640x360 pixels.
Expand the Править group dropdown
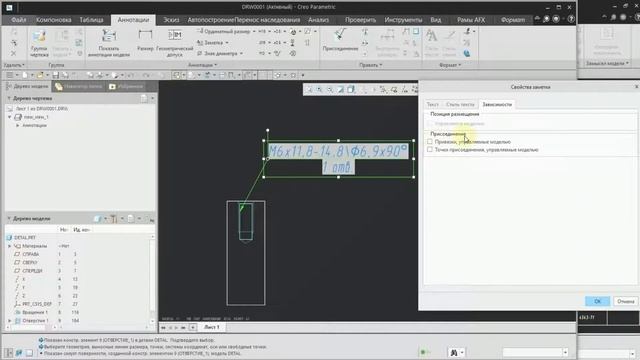point(371,65)
